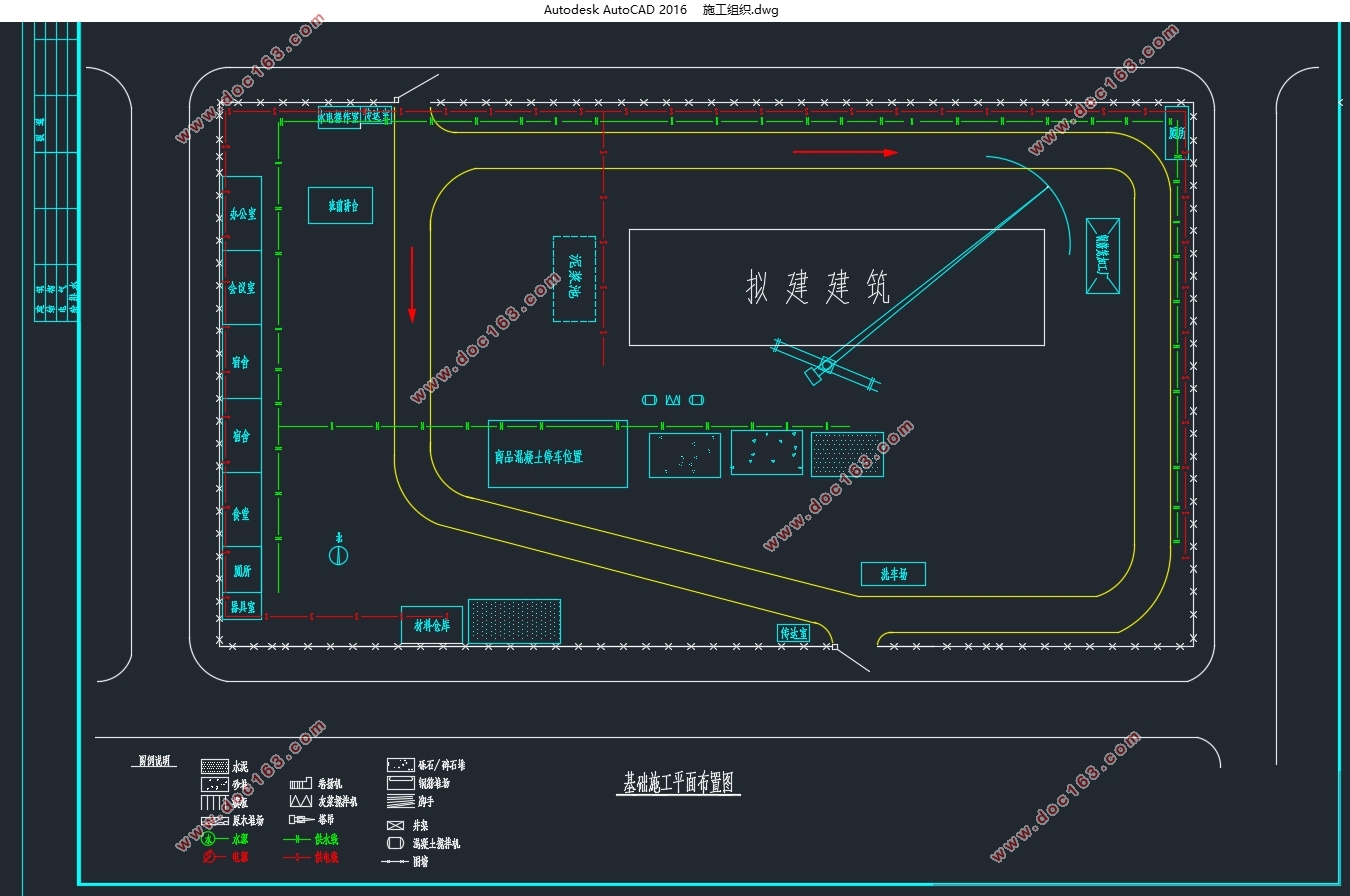Screen dimensions: 1350x896
Task: Click the 传达室 box near the bottom gate
Action: coord(794,634)
